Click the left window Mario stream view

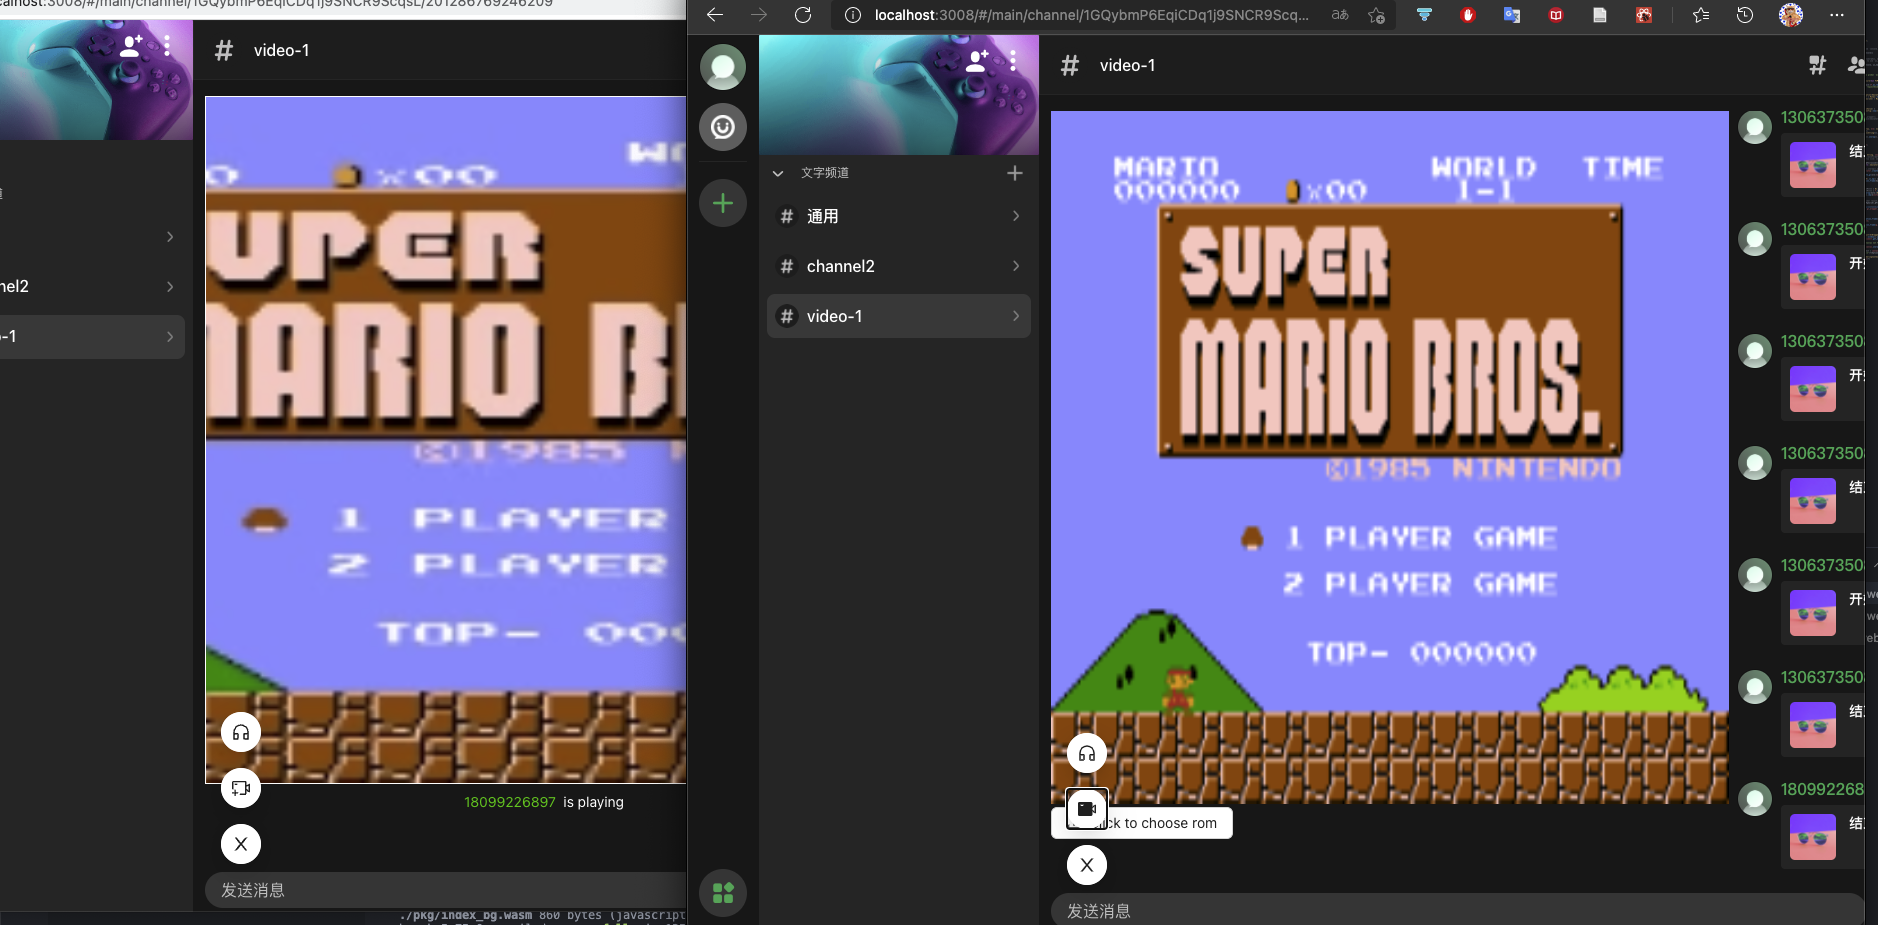click(446, 440)
